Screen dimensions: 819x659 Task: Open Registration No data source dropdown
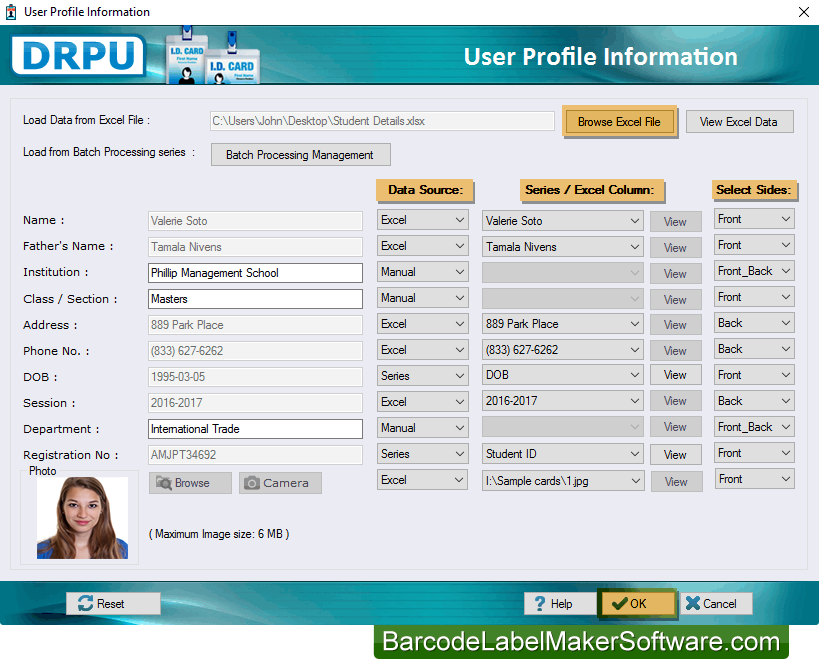click(x=423, y=454)
